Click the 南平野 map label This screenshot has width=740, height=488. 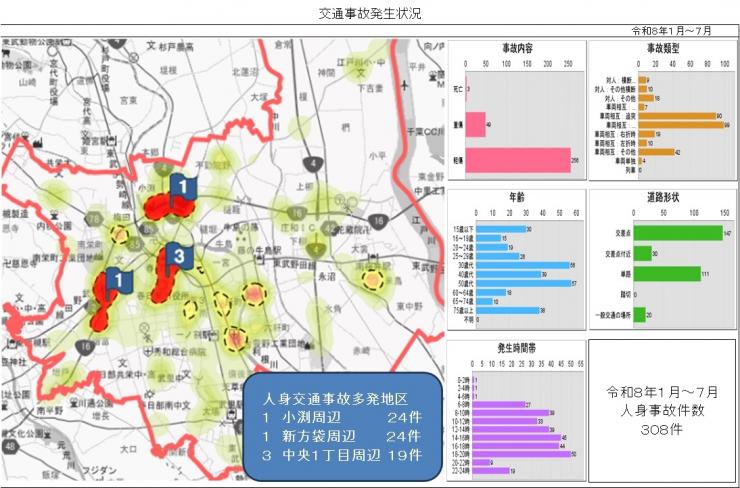[x=50, y=411]
